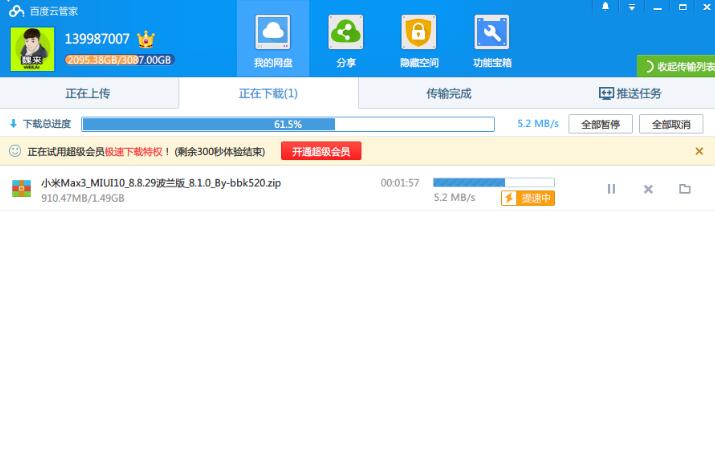The height and width of the screenshot is (471, 715).
Task: Switch to the 正在上传 uploading tab
Action: coord(88,94)
